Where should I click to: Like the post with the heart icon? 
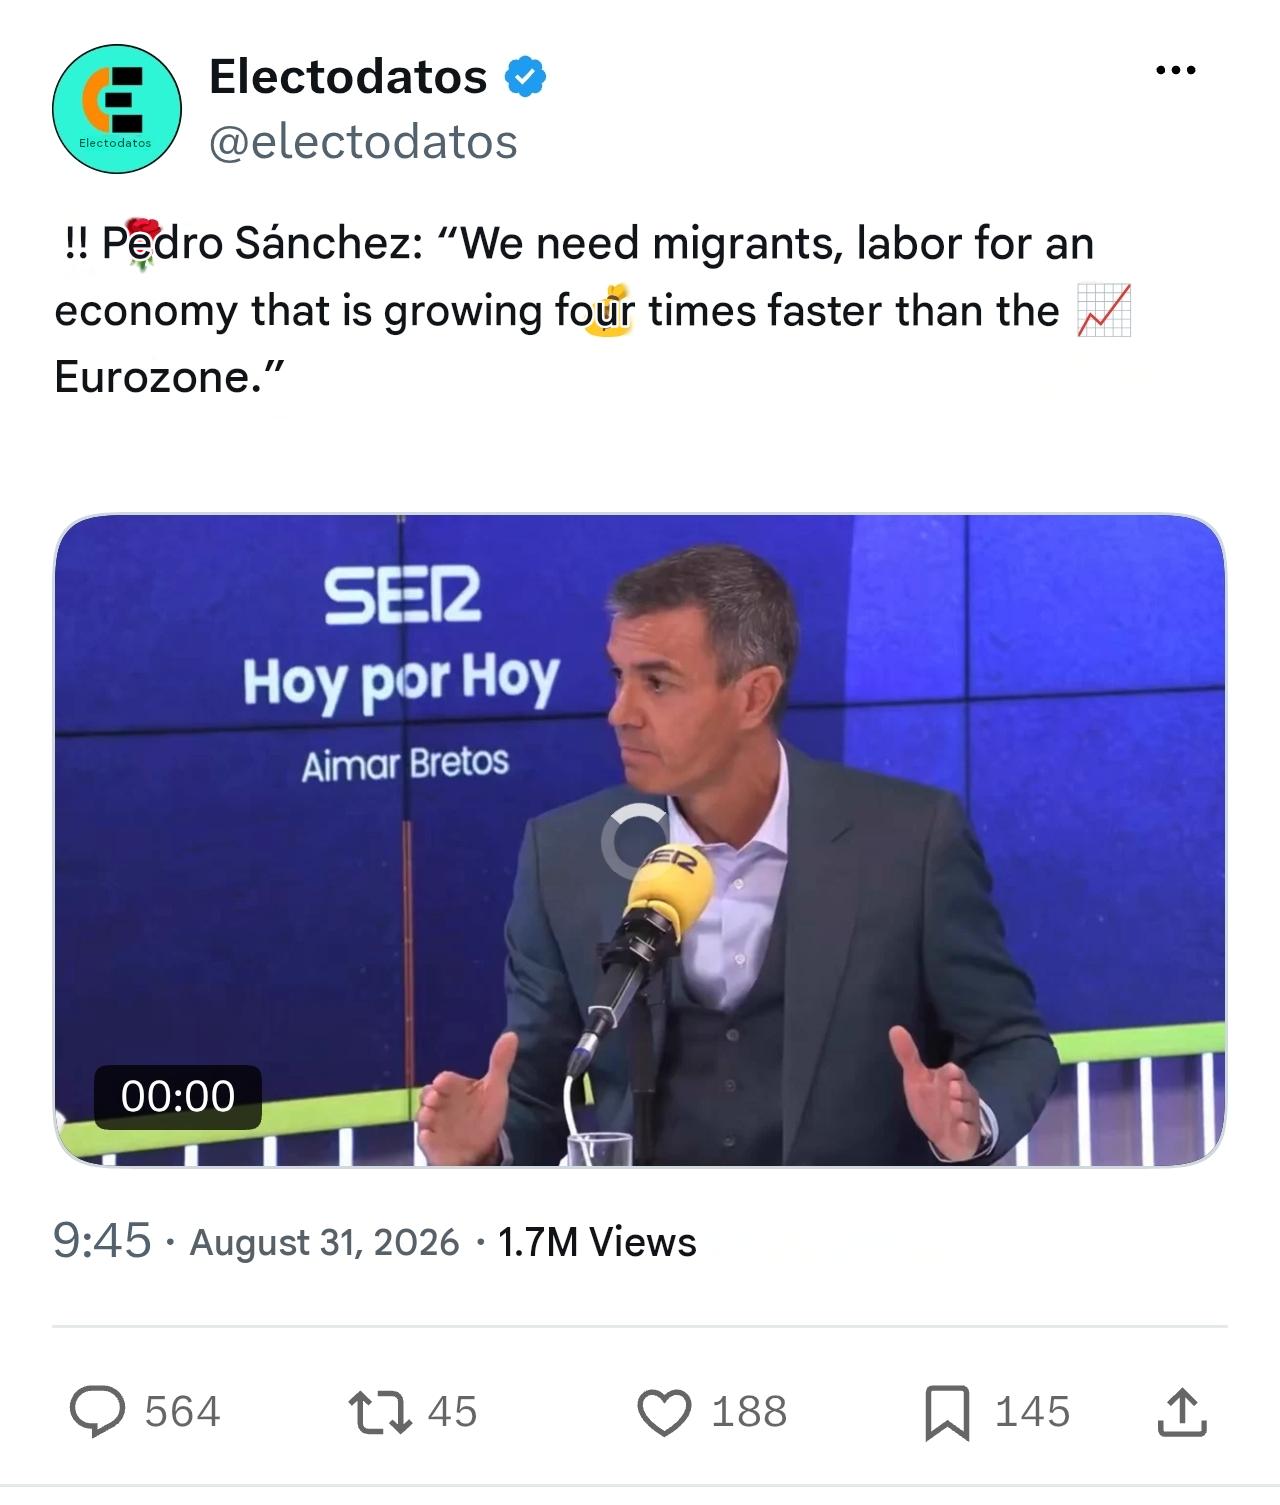[665, 1412]
